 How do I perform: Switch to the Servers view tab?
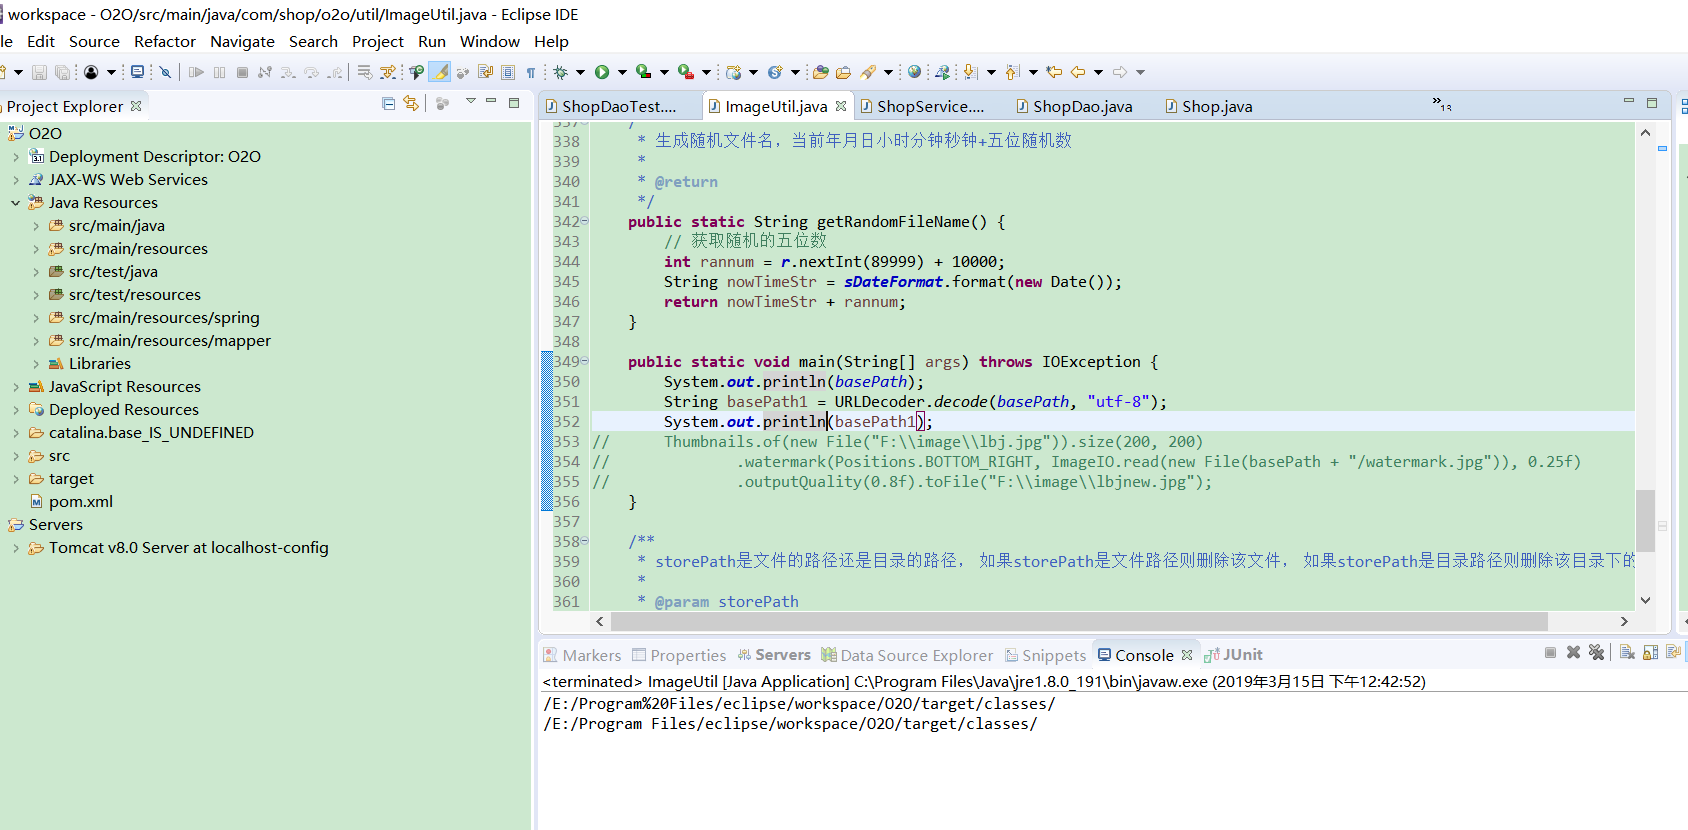[774, 655]
